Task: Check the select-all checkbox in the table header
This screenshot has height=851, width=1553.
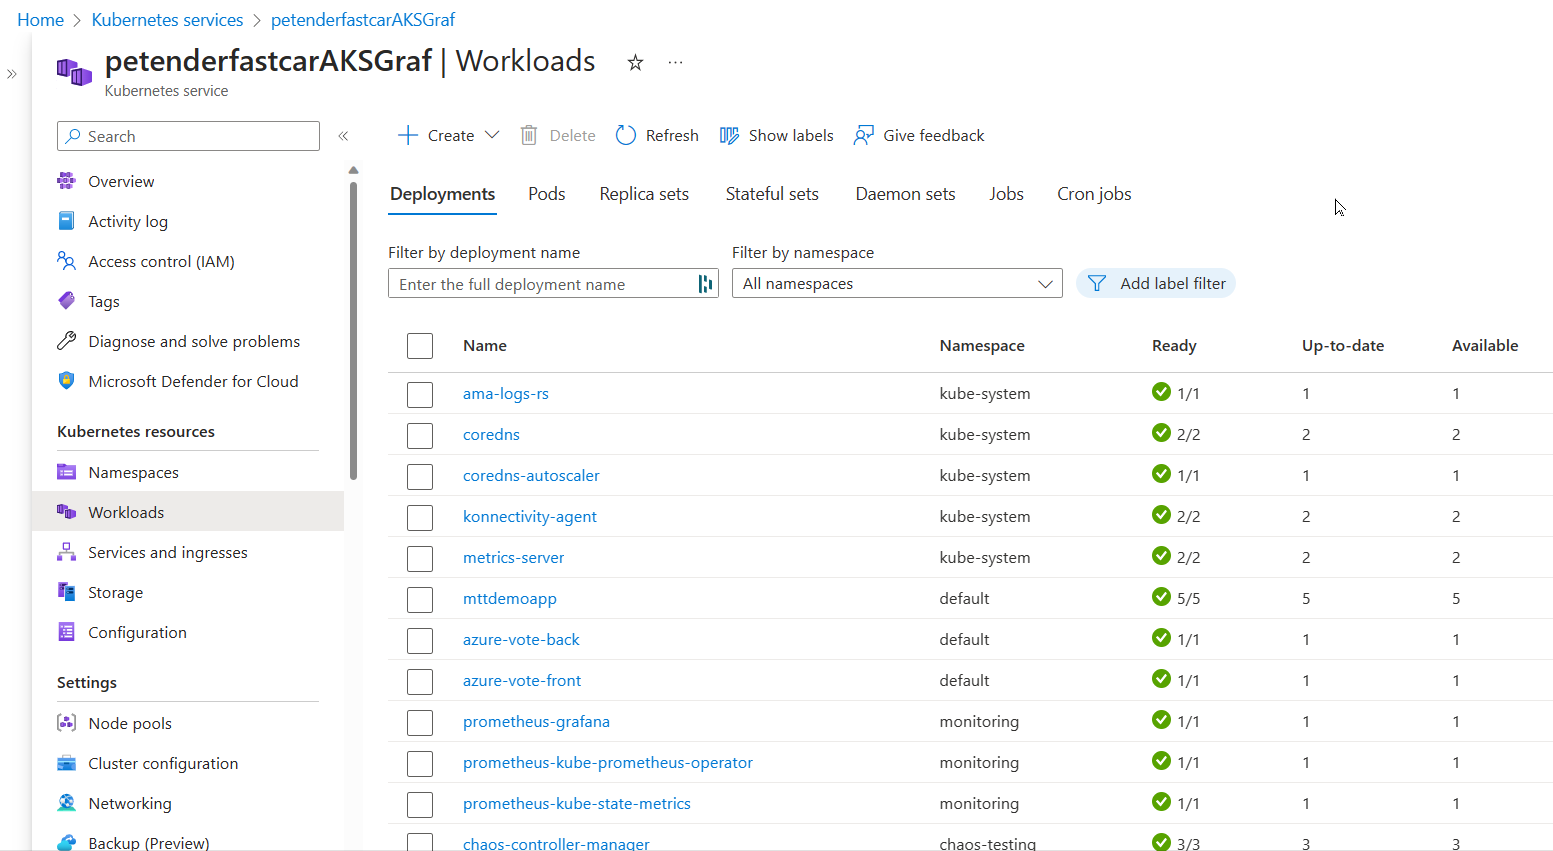Action: point(420,346)
